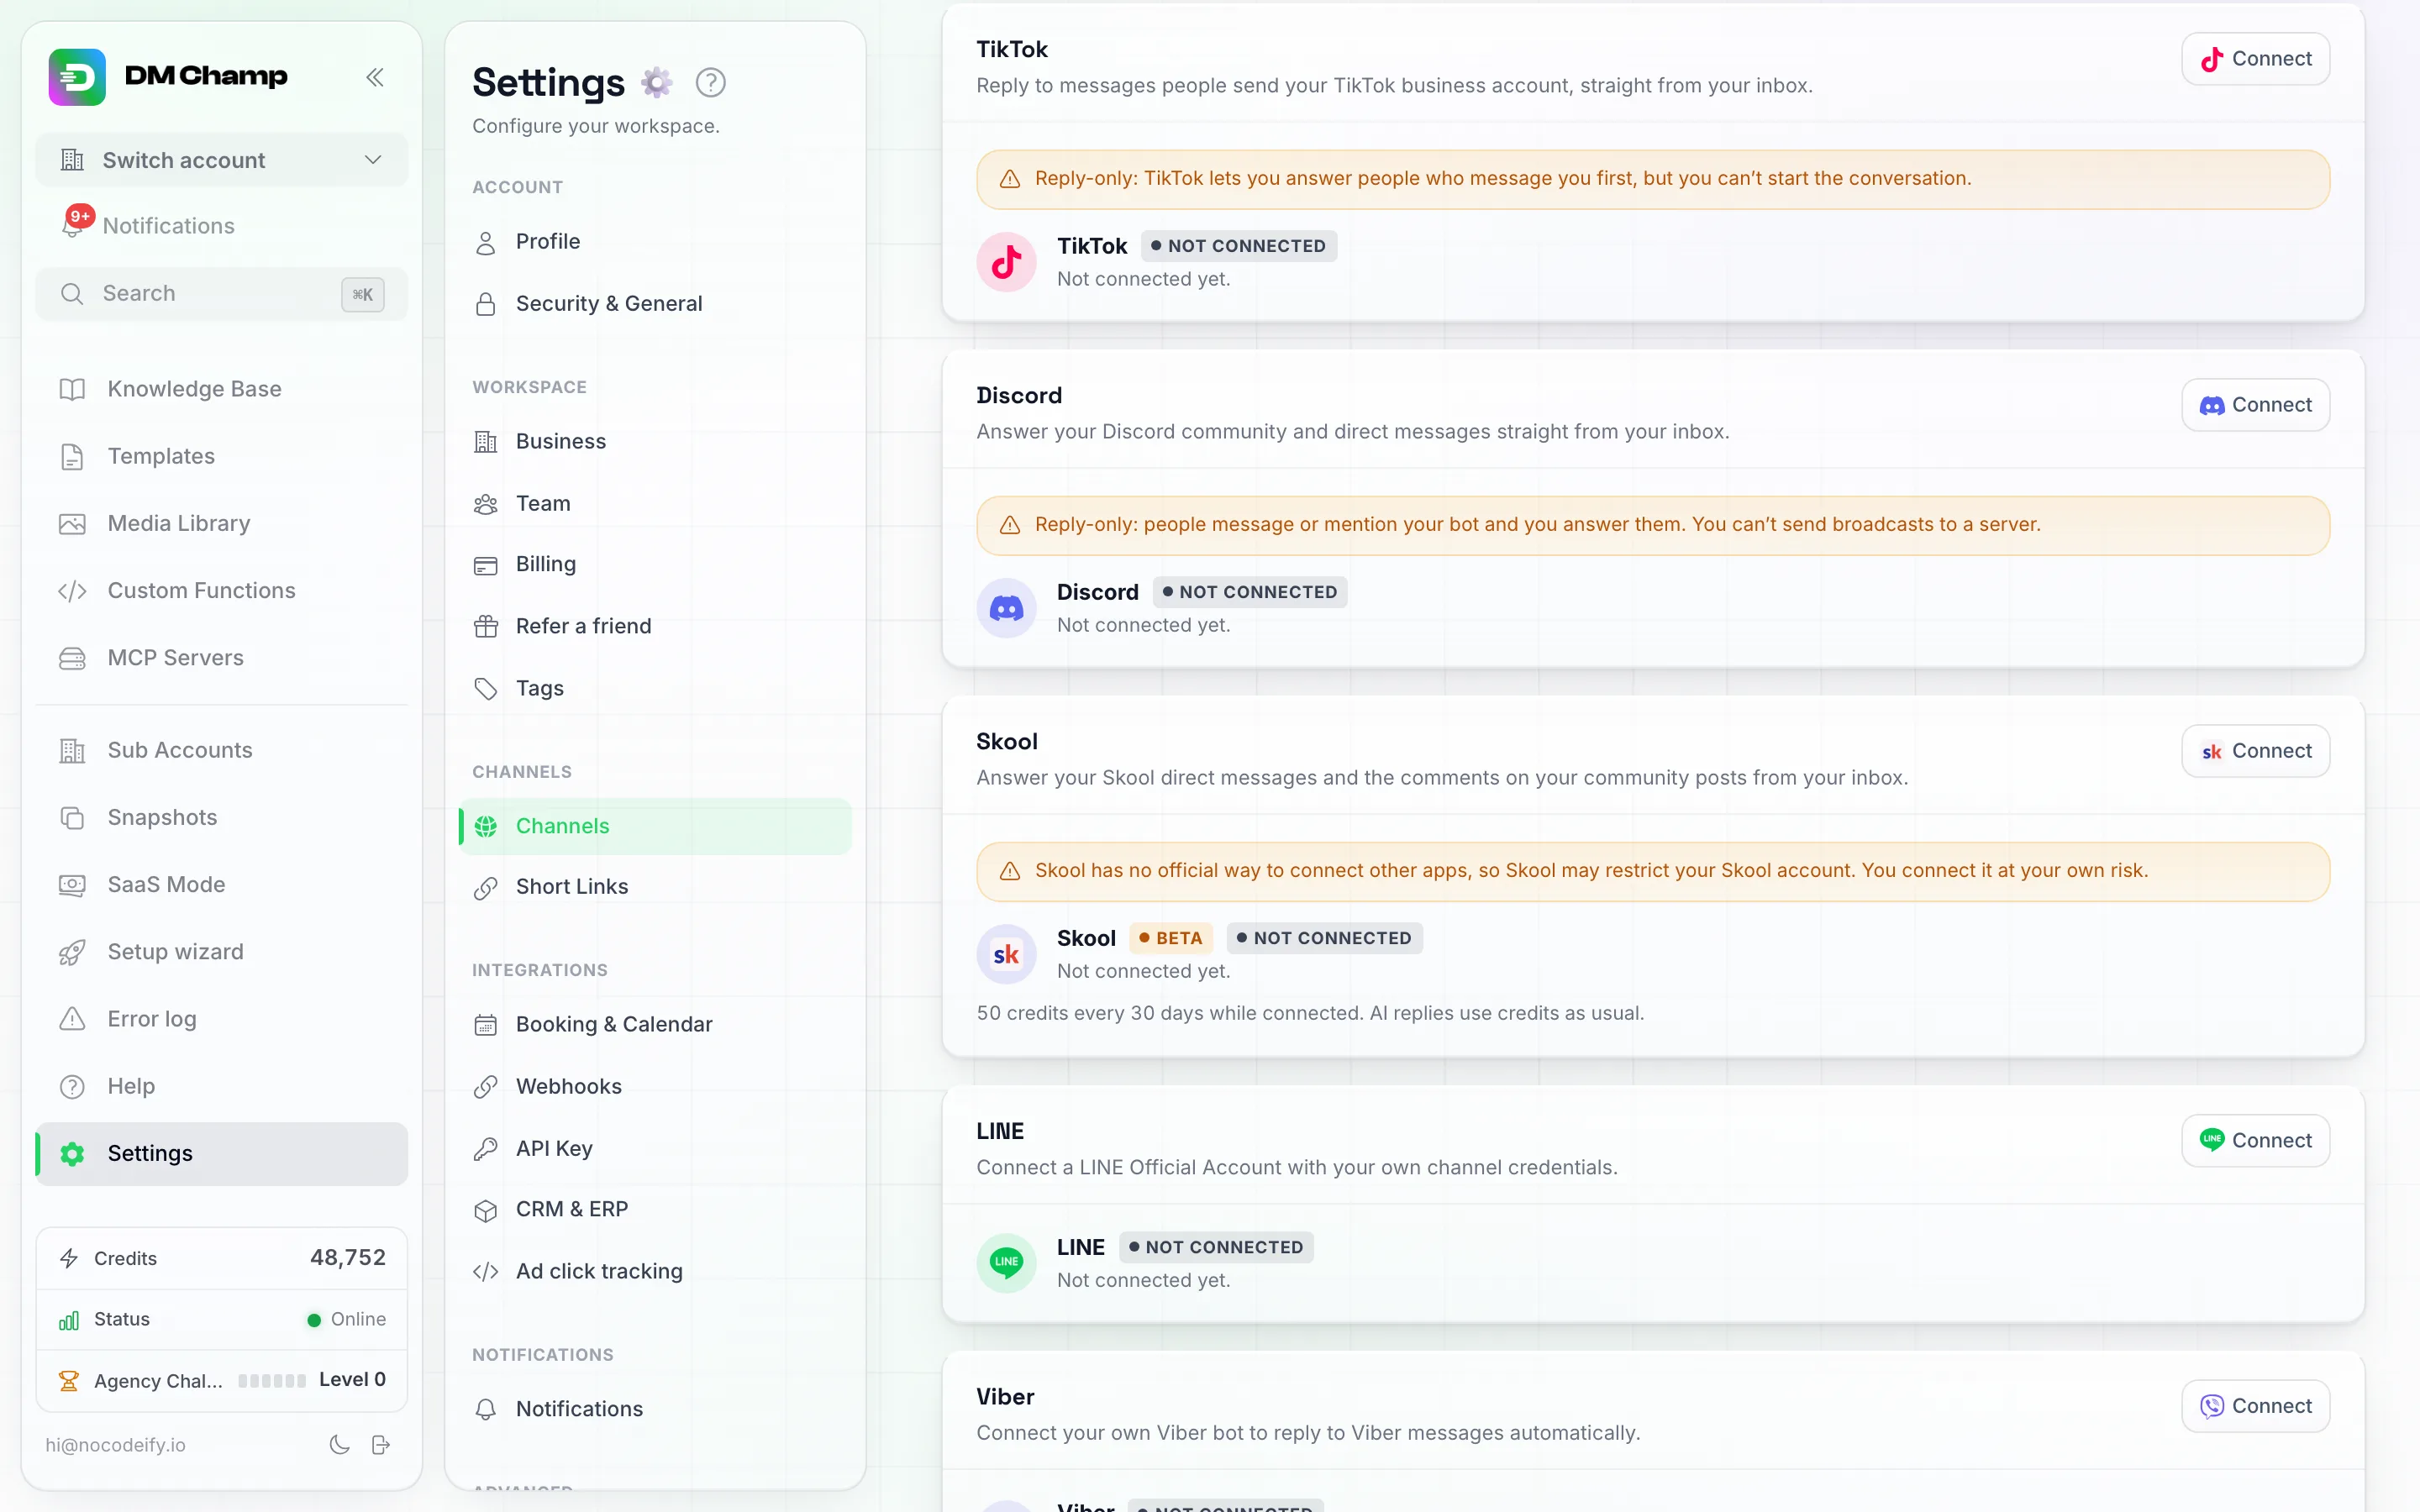
Task: Connect the Skool channel
Action: [2256, 751]
